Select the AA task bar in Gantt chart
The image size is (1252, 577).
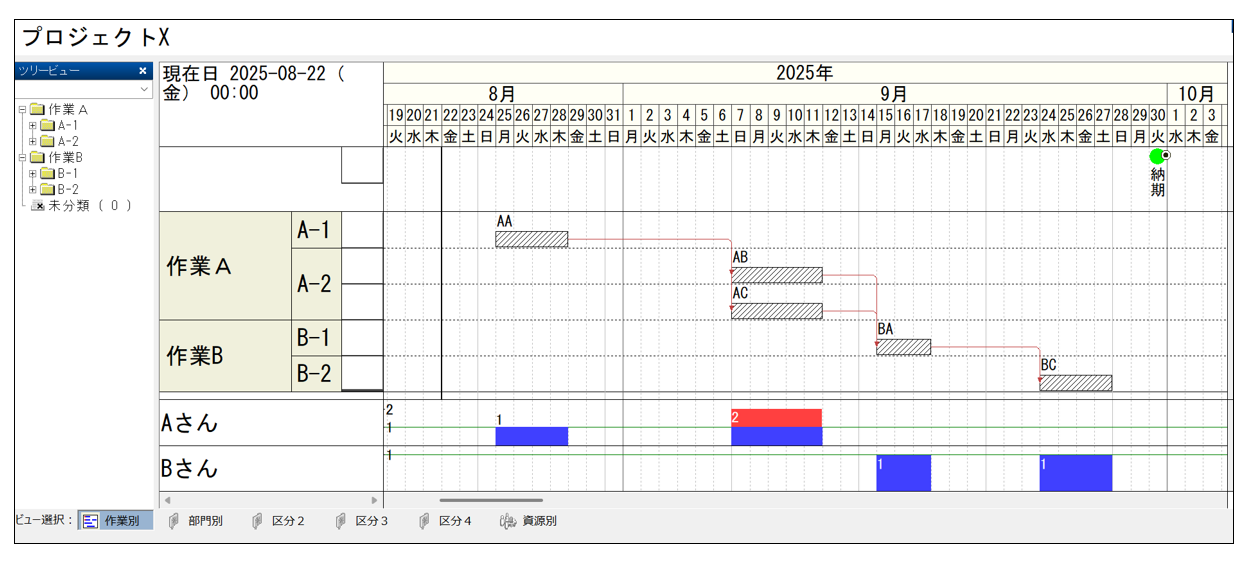(x=531, y=239)
